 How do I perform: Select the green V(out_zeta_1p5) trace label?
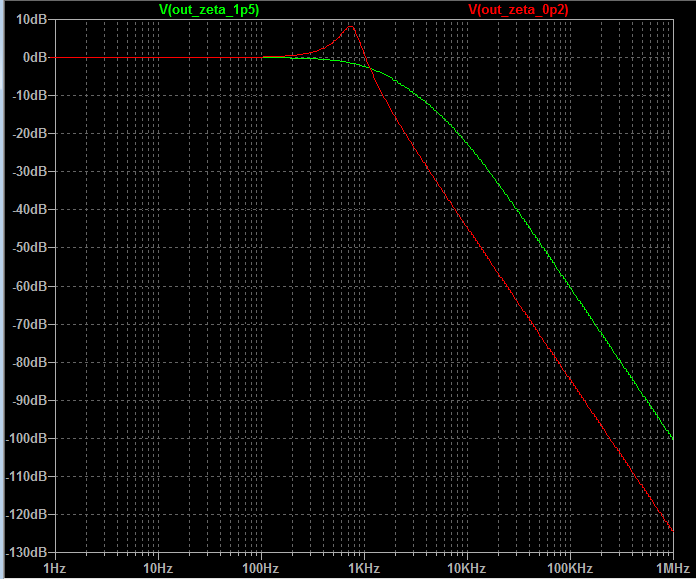(209, 10)
